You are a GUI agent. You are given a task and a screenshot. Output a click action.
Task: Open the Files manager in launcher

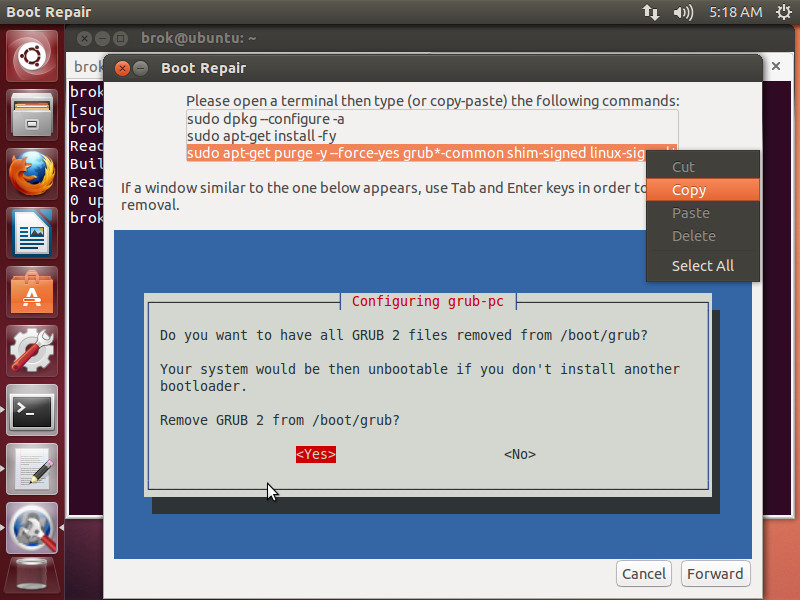32,115
